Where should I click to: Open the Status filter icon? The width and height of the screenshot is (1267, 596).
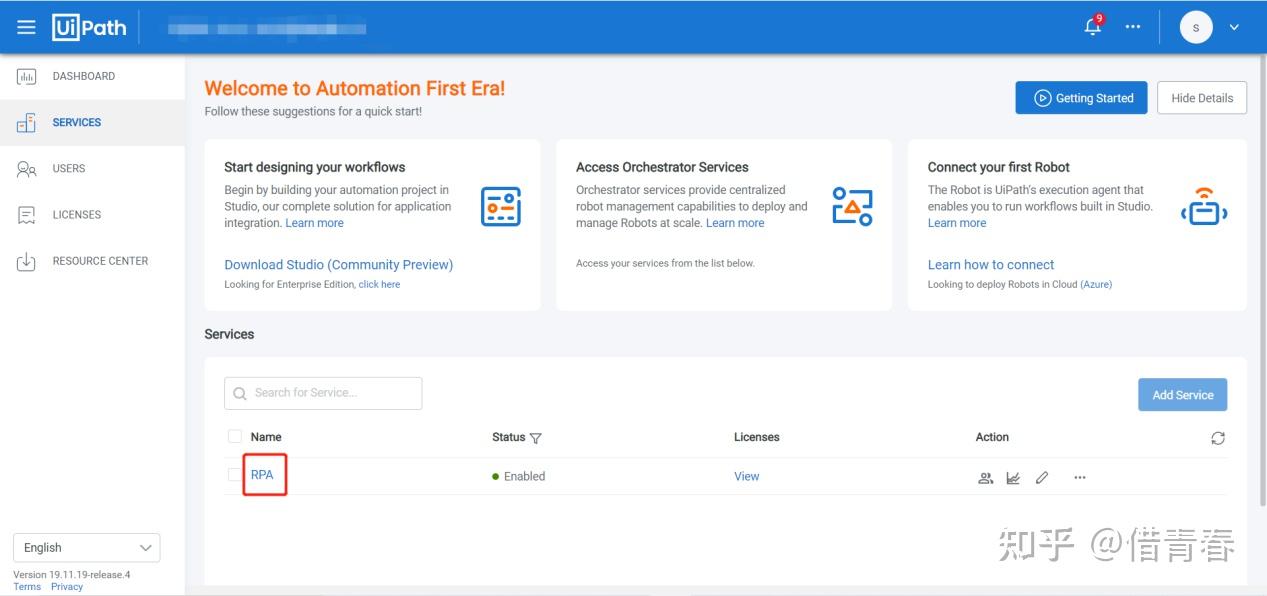[535, 438]
